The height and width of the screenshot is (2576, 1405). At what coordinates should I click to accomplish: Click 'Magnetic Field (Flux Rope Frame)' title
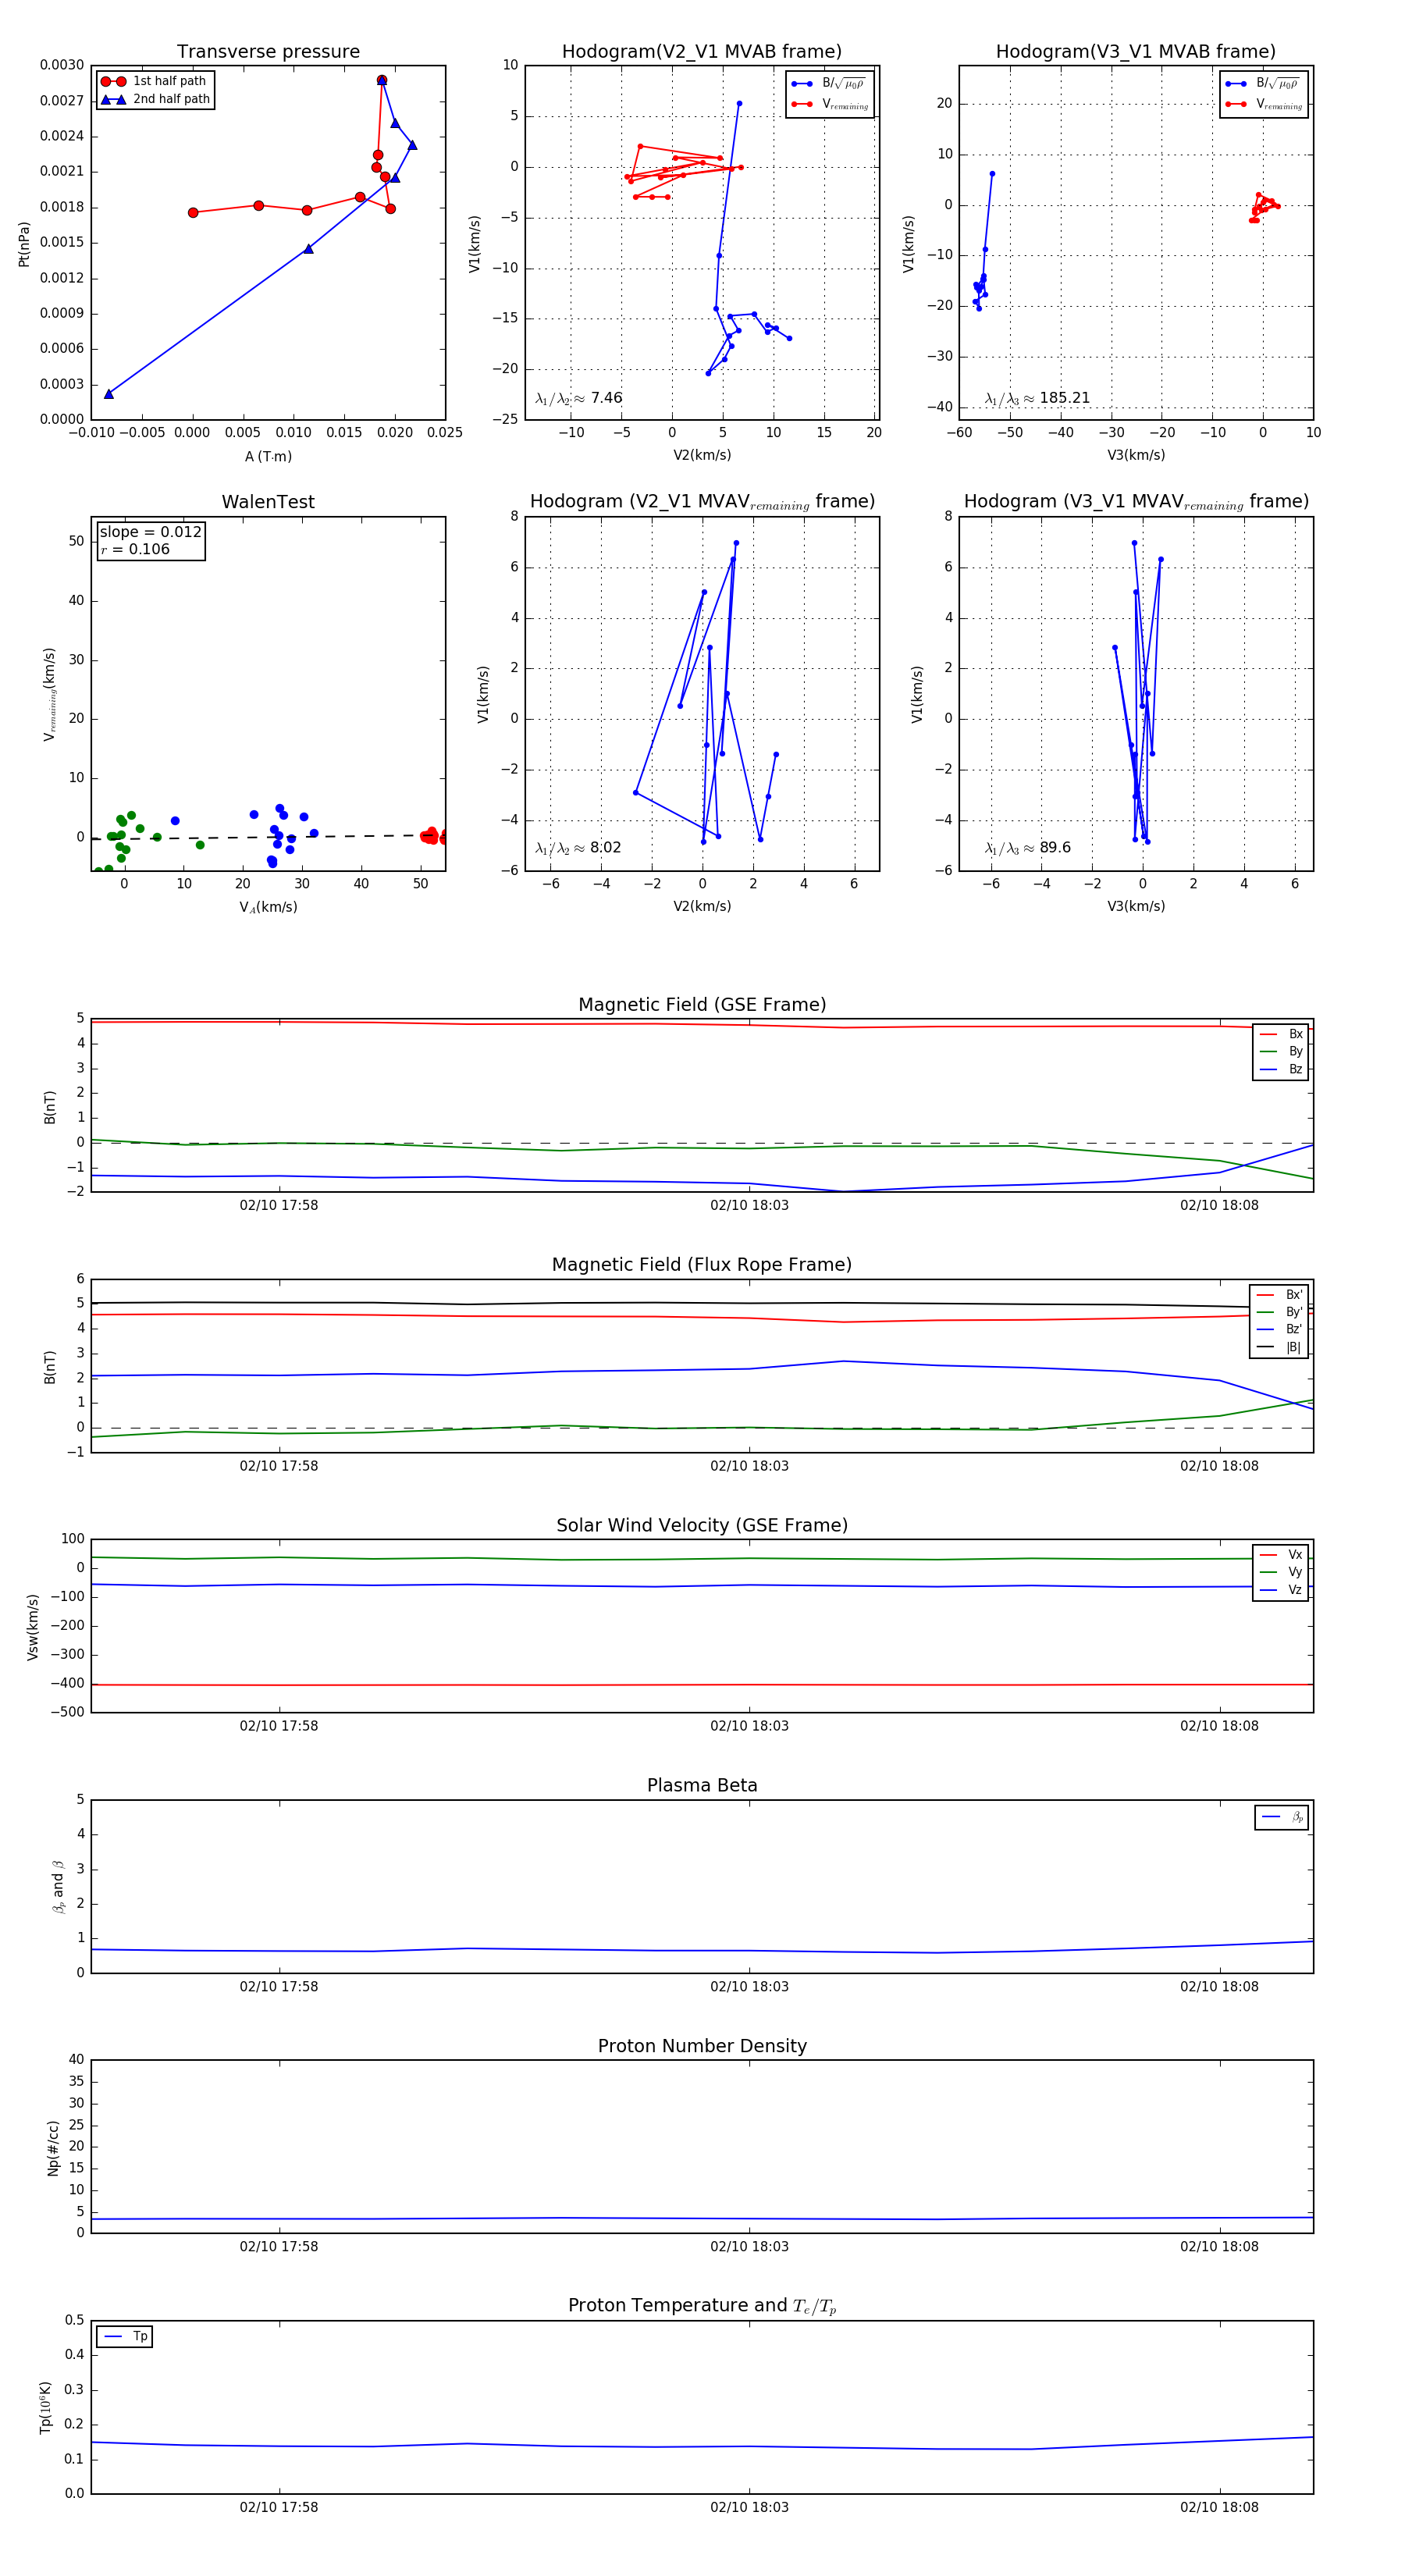tap(702, 1265)
